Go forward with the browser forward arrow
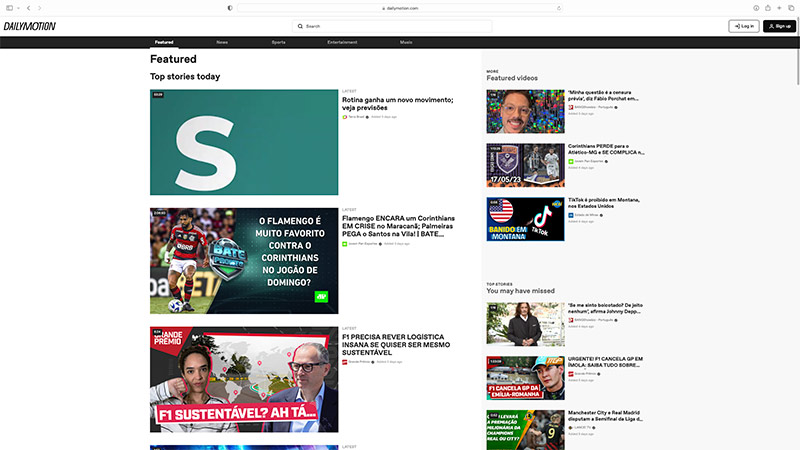The width and height of the screenshot is (800, 450). [39, 8]
